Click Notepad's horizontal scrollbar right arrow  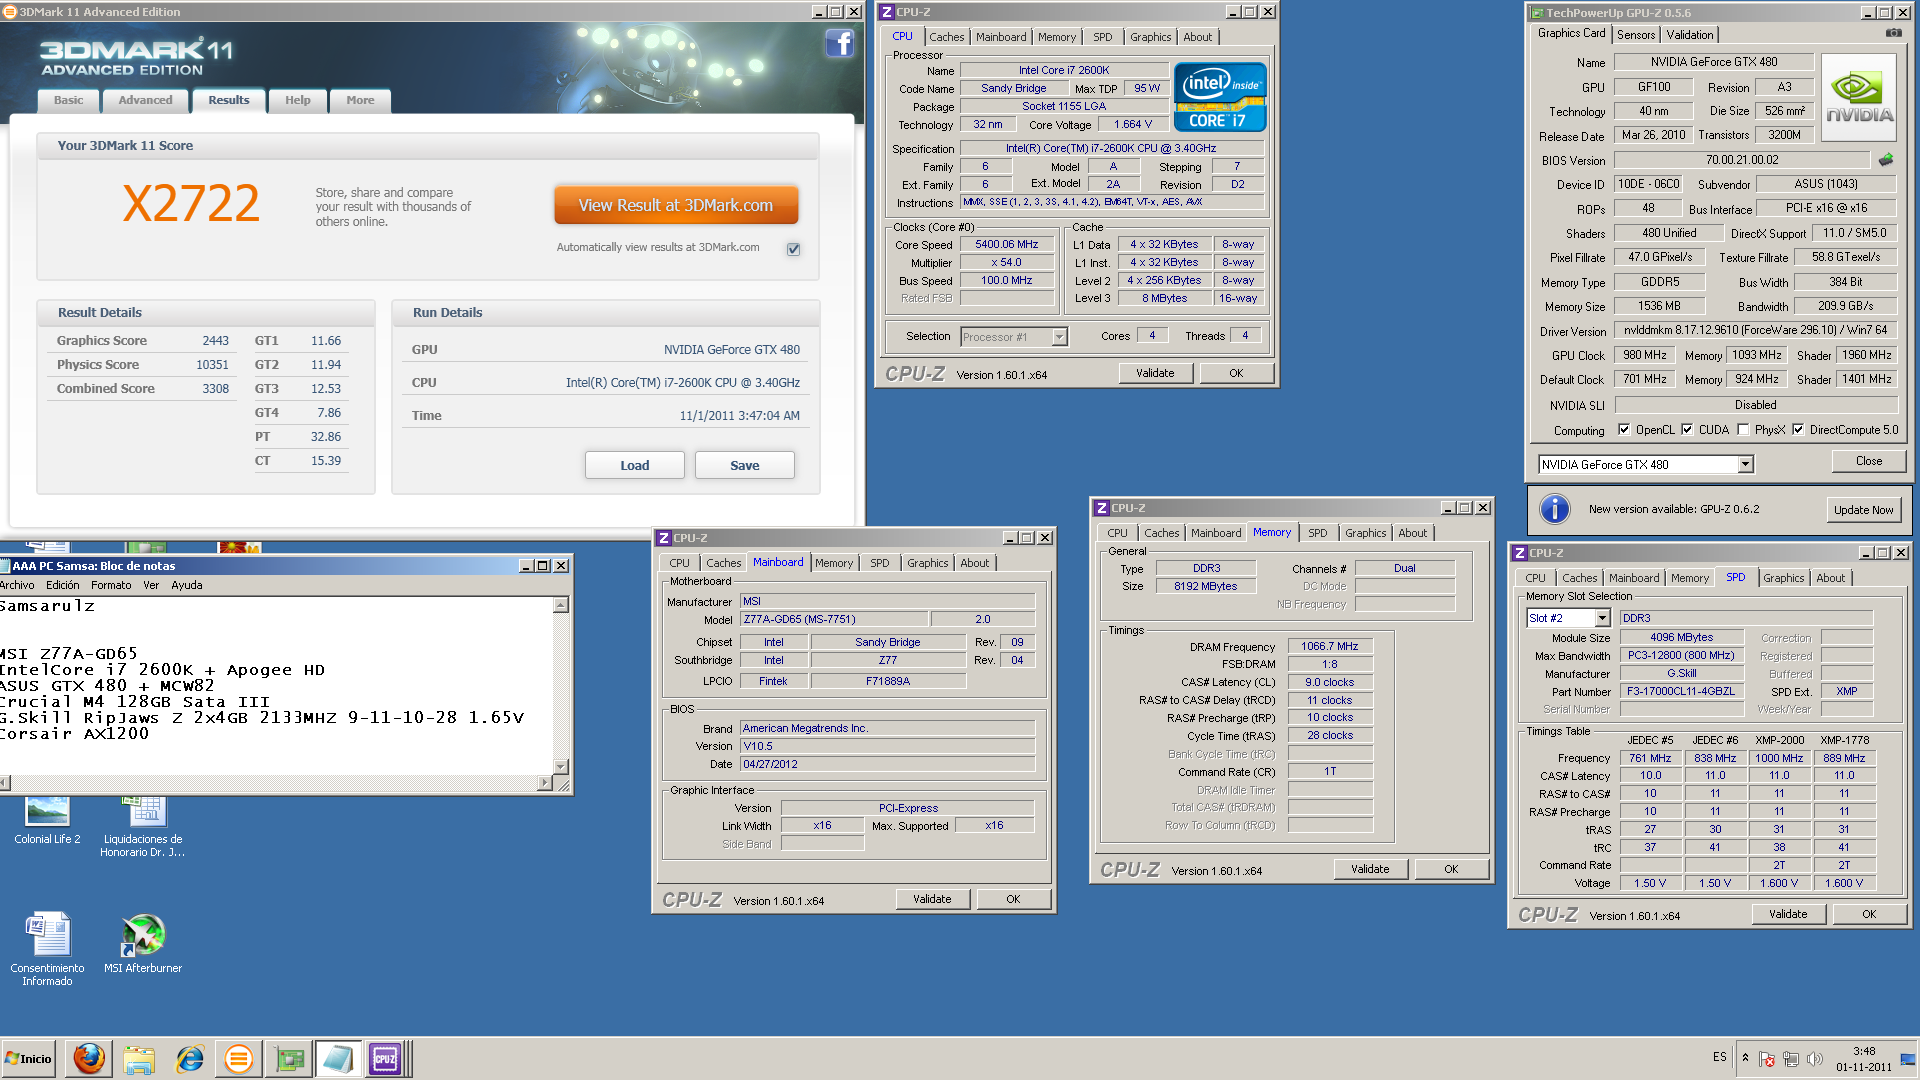click(x=544, y=783)
